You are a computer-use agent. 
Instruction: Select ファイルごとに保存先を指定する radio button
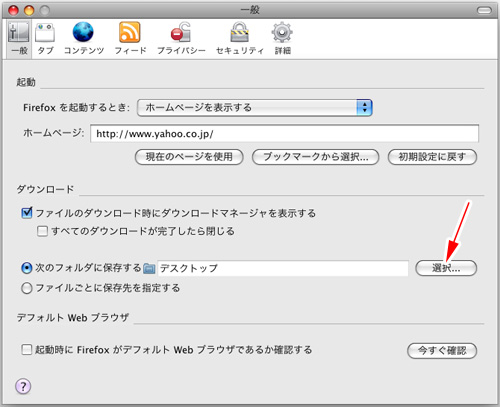[x=27, y=288]
